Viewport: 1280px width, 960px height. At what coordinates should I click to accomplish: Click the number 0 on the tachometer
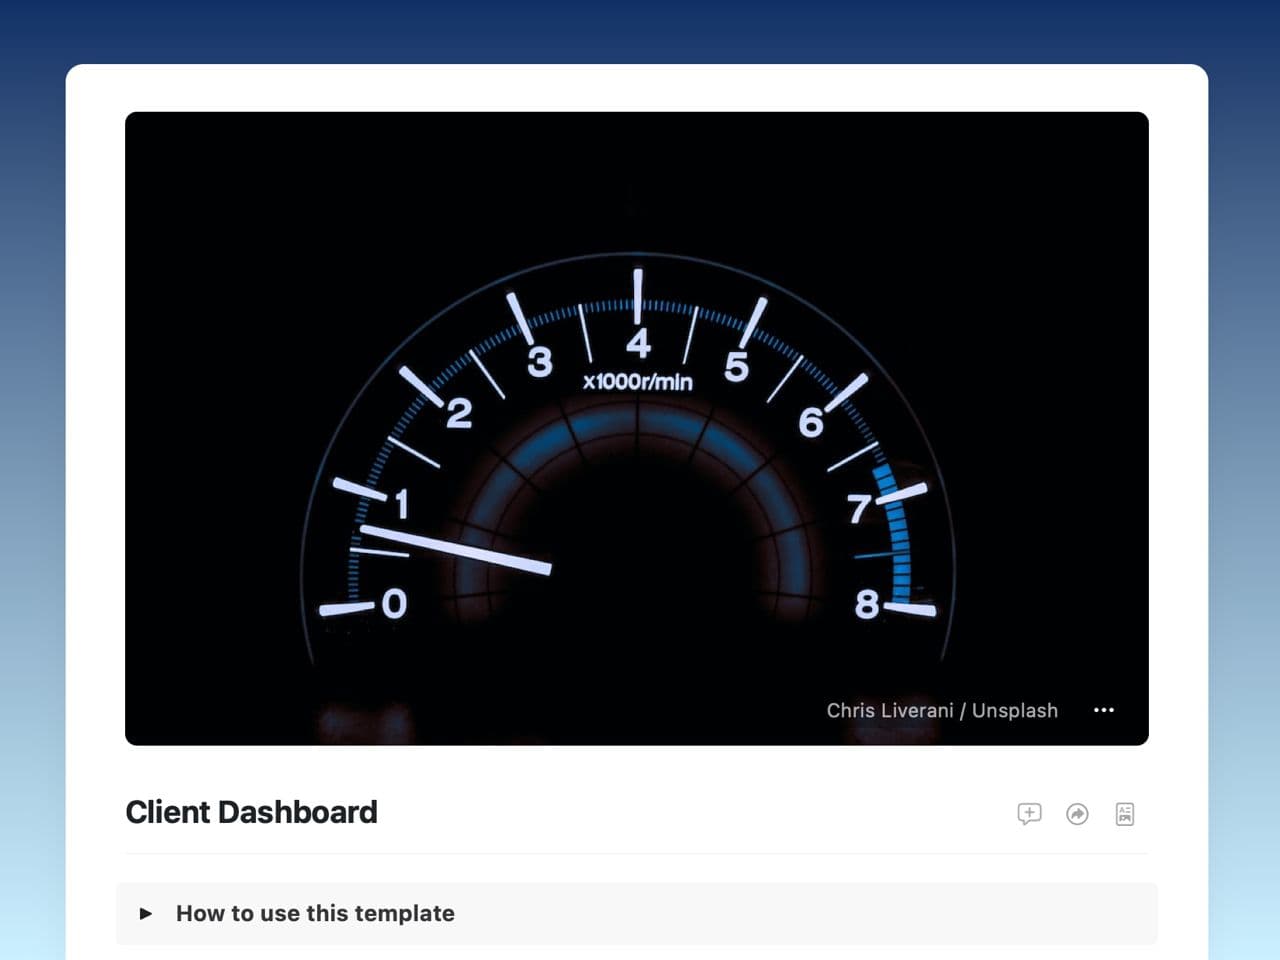(394, 603)
